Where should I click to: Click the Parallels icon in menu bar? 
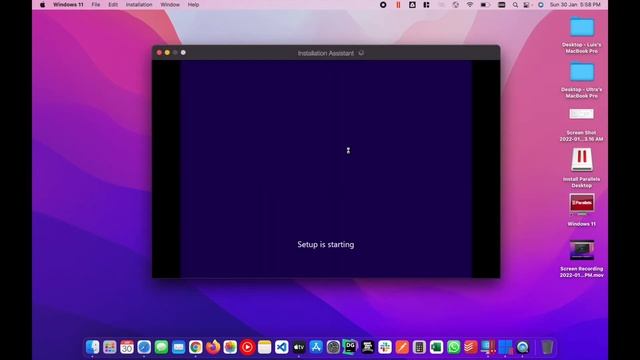click(398, 5)
